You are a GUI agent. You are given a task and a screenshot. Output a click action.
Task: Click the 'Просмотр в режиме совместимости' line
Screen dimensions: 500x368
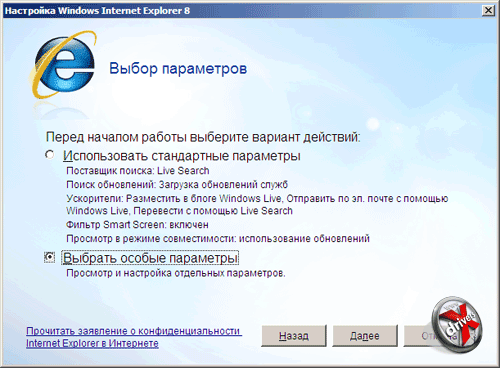coord(218,239)
